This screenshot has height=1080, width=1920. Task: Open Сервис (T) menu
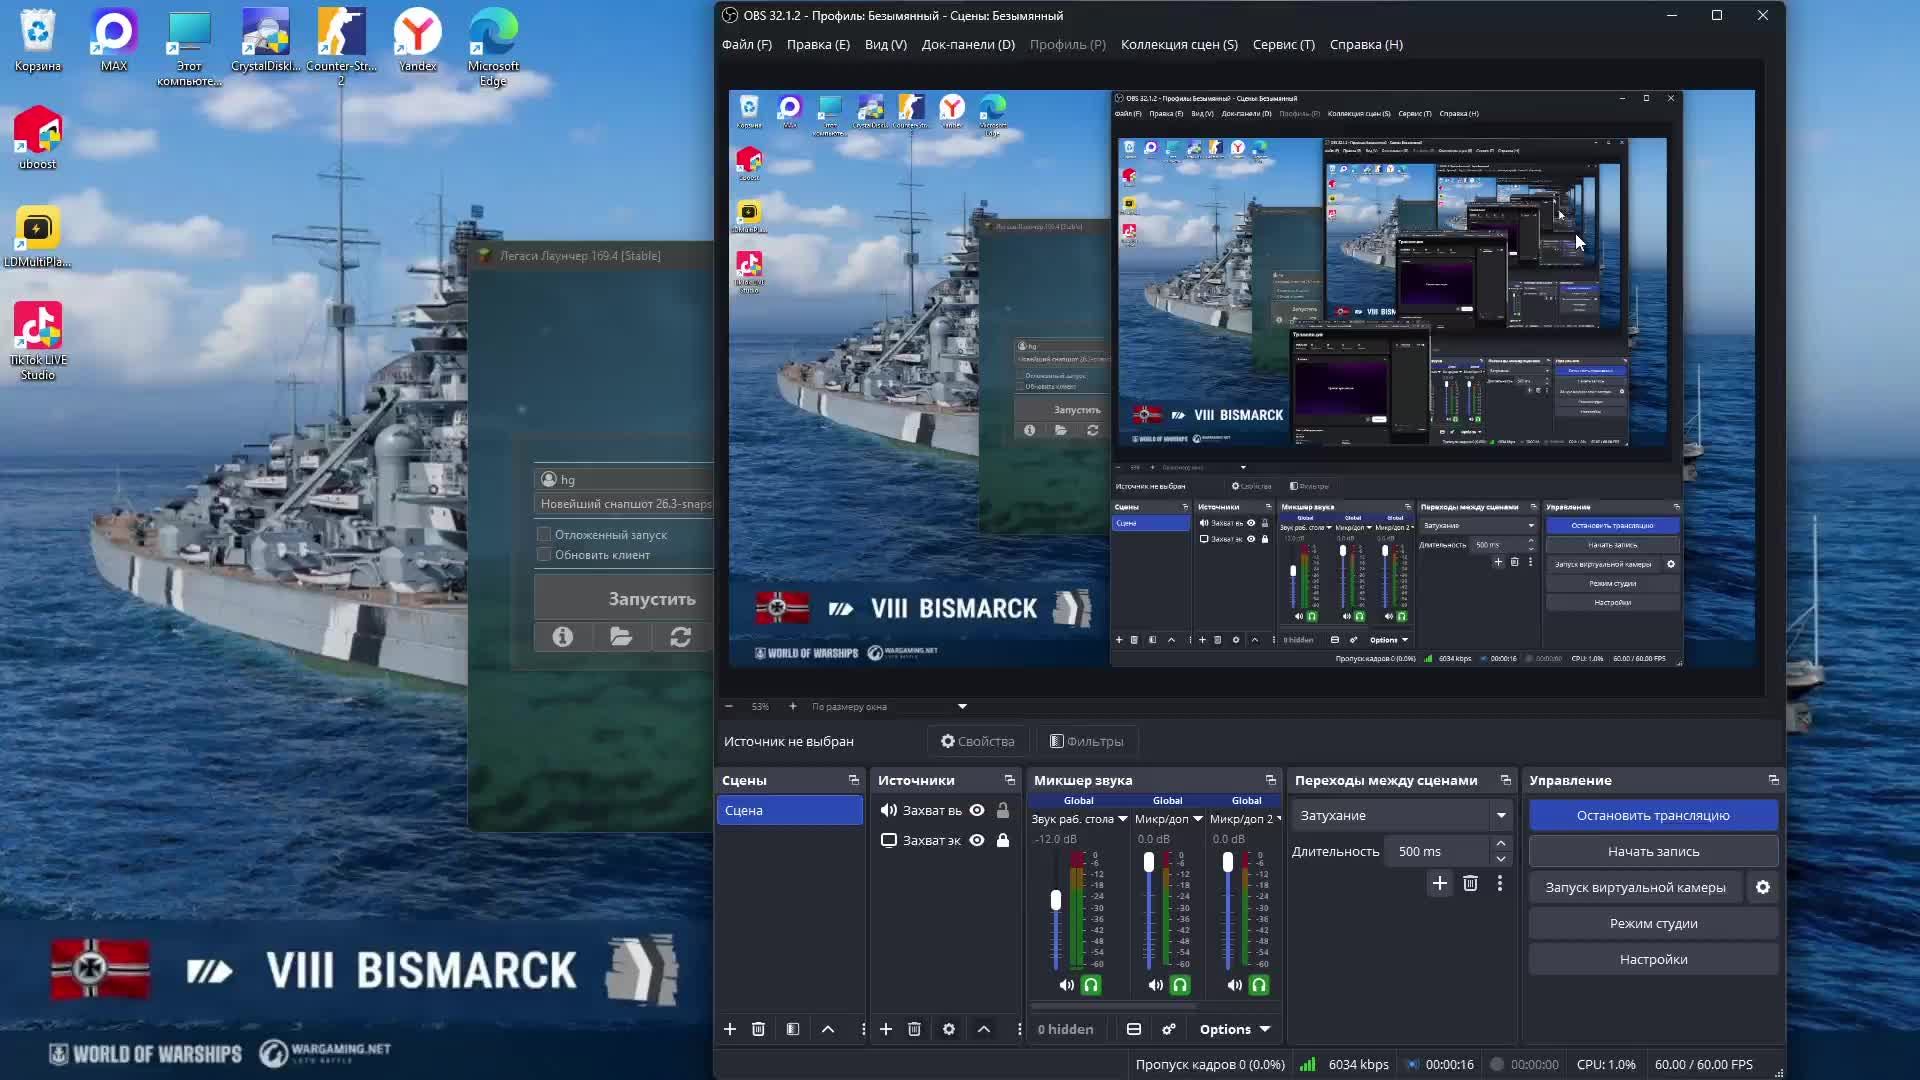pos(1284,44)
